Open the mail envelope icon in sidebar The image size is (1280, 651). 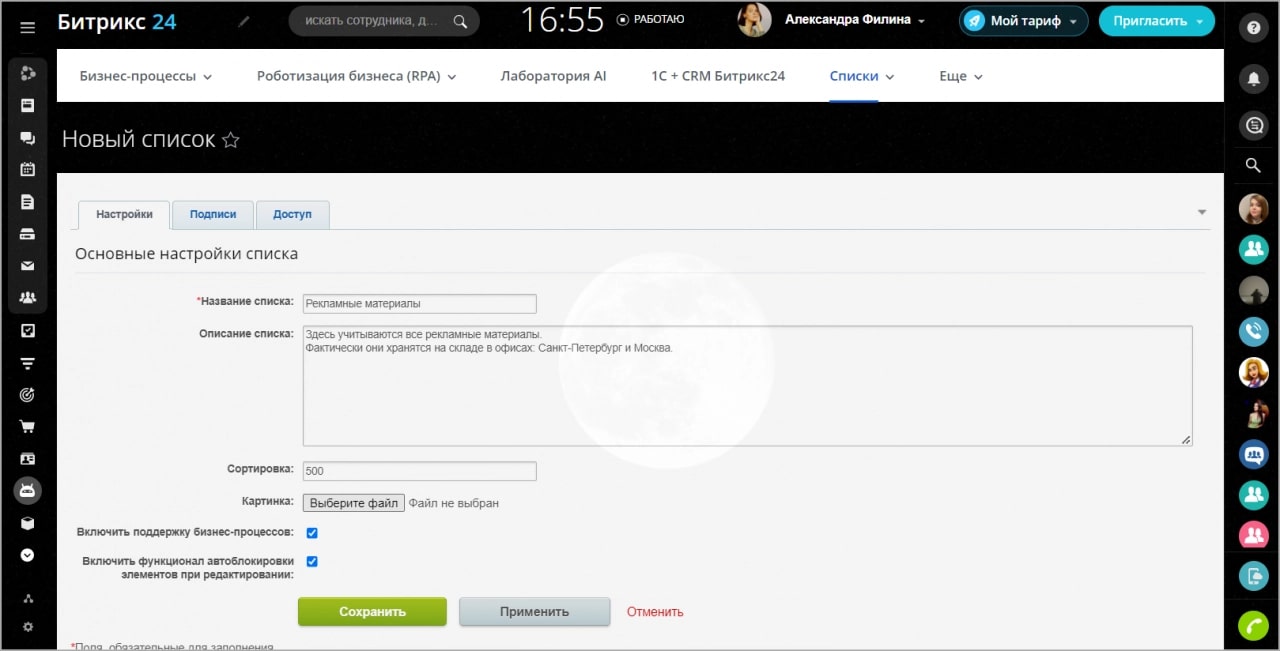(x=28, y=266)
